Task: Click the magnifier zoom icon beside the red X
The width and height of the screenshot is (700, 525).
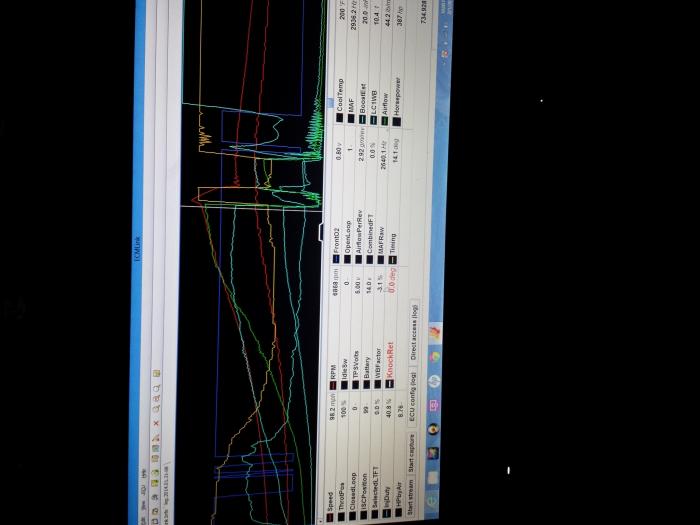Action: click(156, 410)
